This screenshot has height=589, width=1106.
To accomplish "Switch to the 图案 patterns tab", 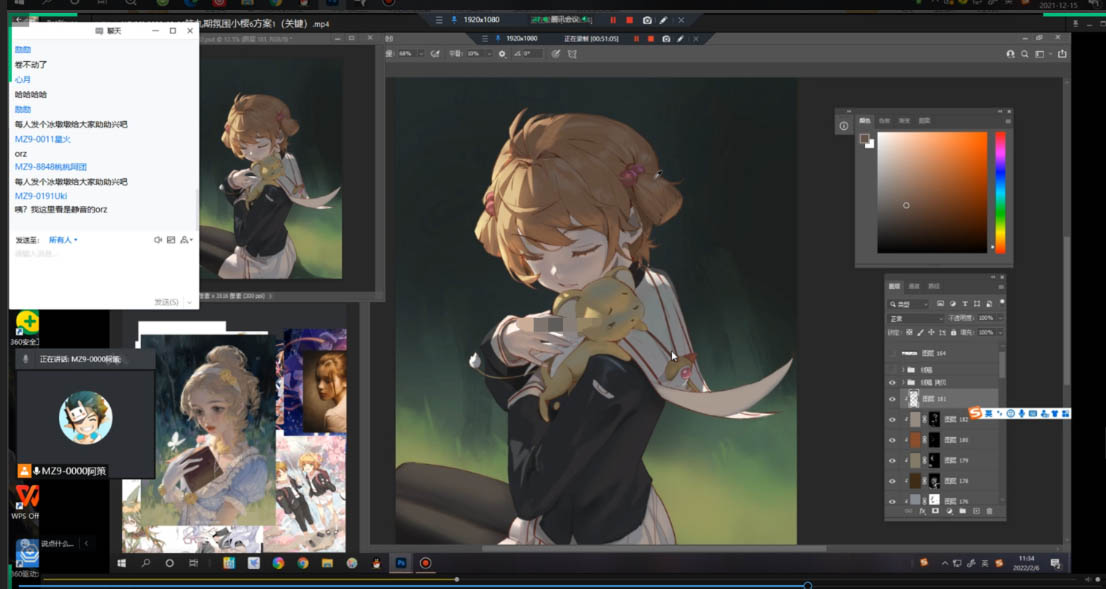I will [924, 121].
